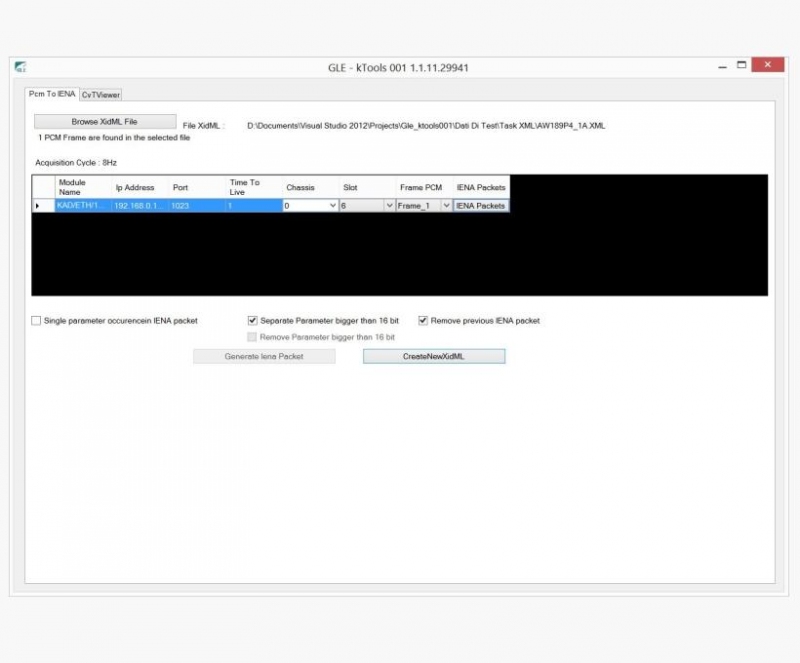Uncheck Separate Parameter bigger than 16 bit
The image size is (800, 663).
pyautogui.click(x=253, y=321)
